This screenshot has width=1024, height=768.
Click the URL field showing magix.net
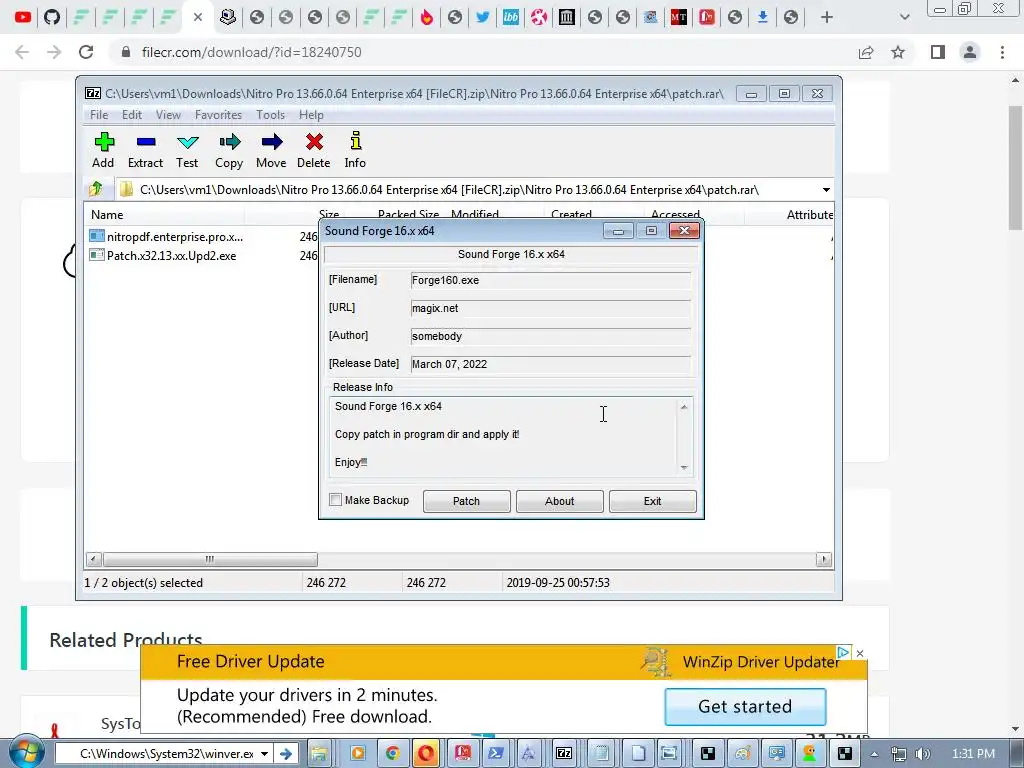(551, 308)
